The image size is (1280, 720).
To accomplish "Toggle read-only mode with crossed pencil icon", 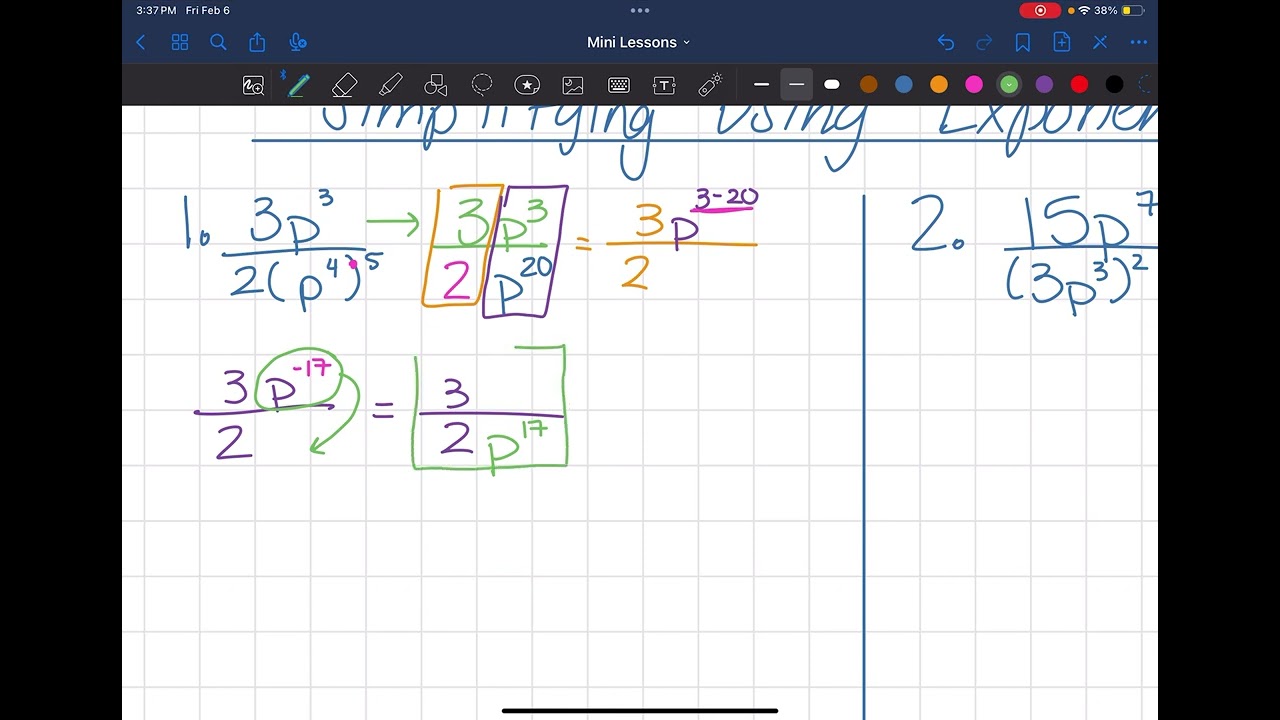I will click(x=1100, y=42).
